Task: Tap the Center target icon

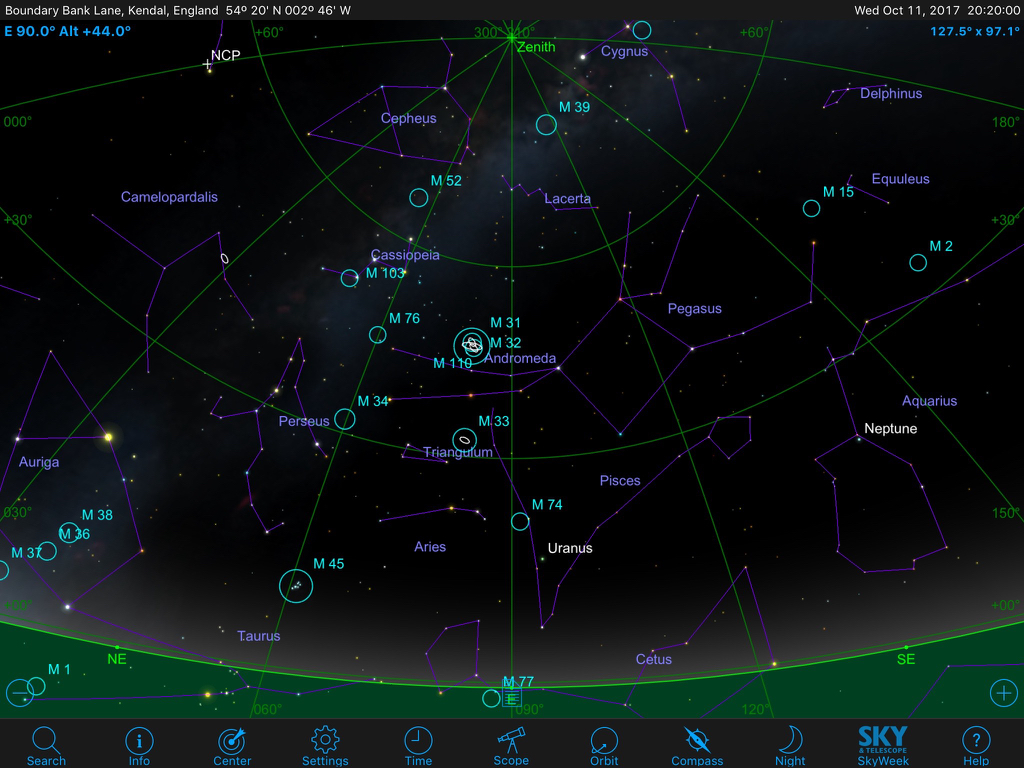Action: click(232, 745)
